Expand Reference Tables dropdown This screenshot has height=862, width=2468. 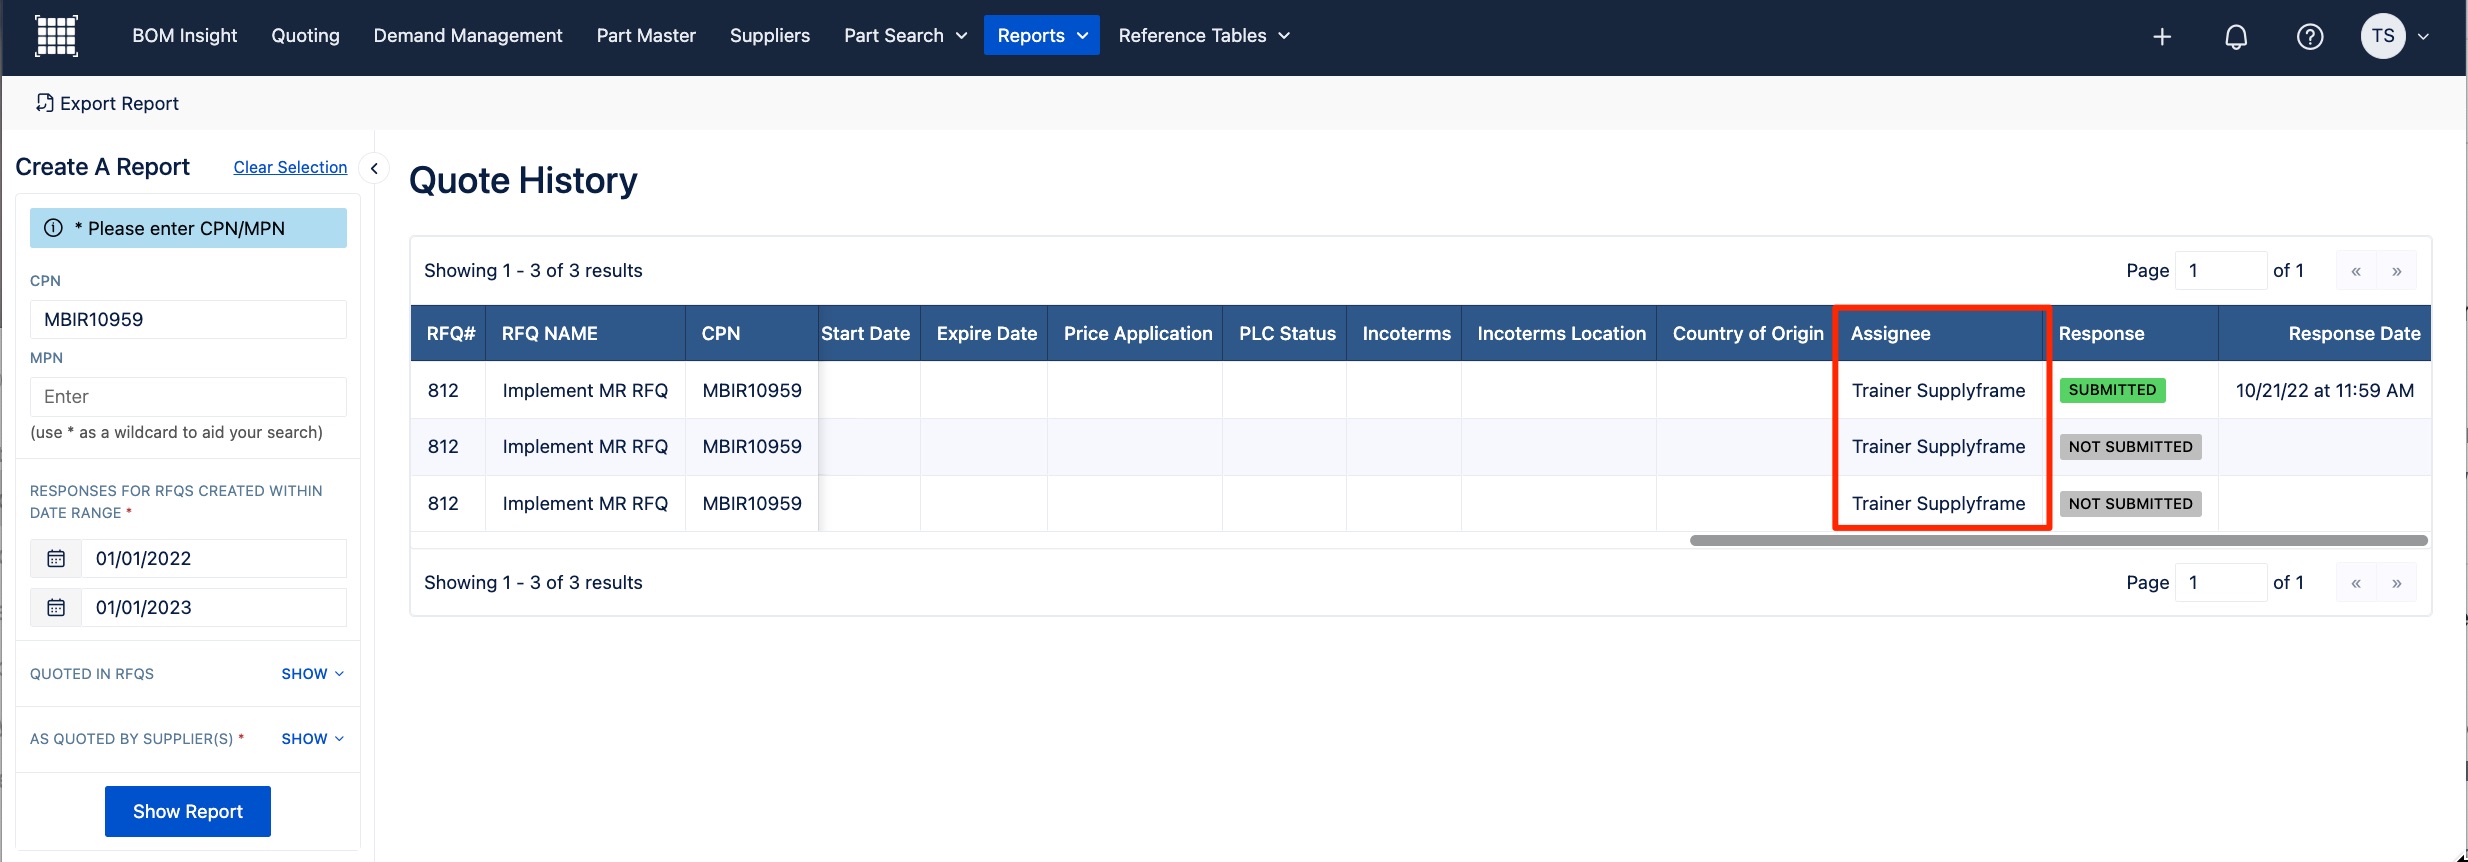(1204, 36)
